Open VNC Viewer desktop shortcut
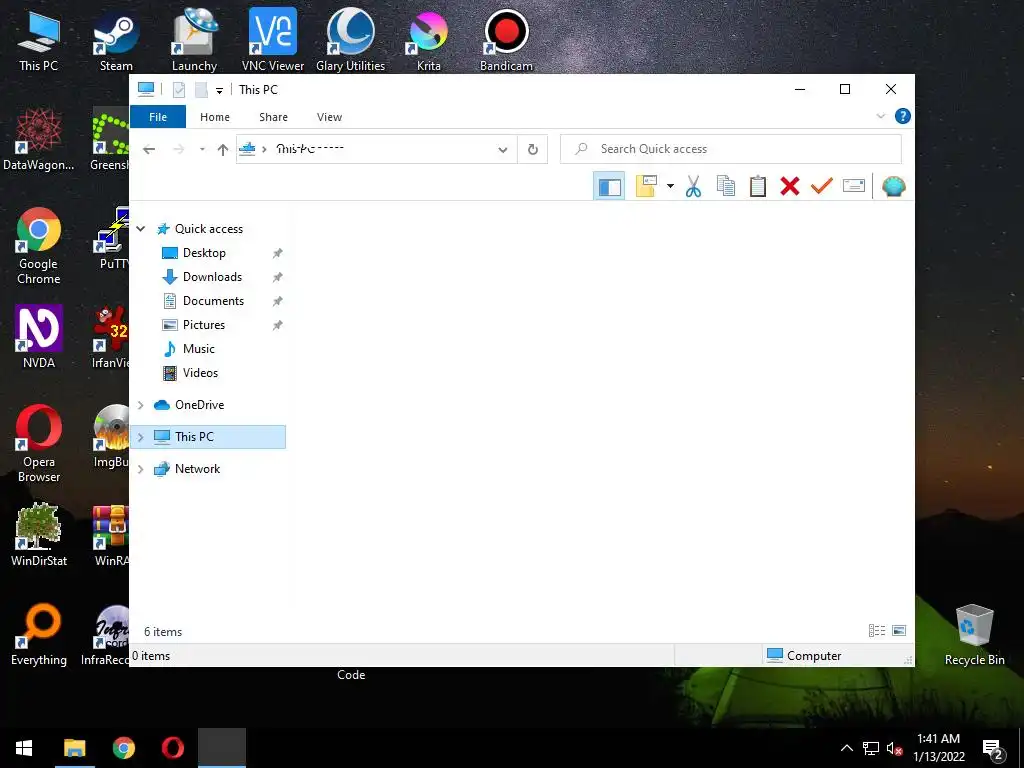Image resolution: width=1024 pixels, height=768 pixels. point(273,41)
